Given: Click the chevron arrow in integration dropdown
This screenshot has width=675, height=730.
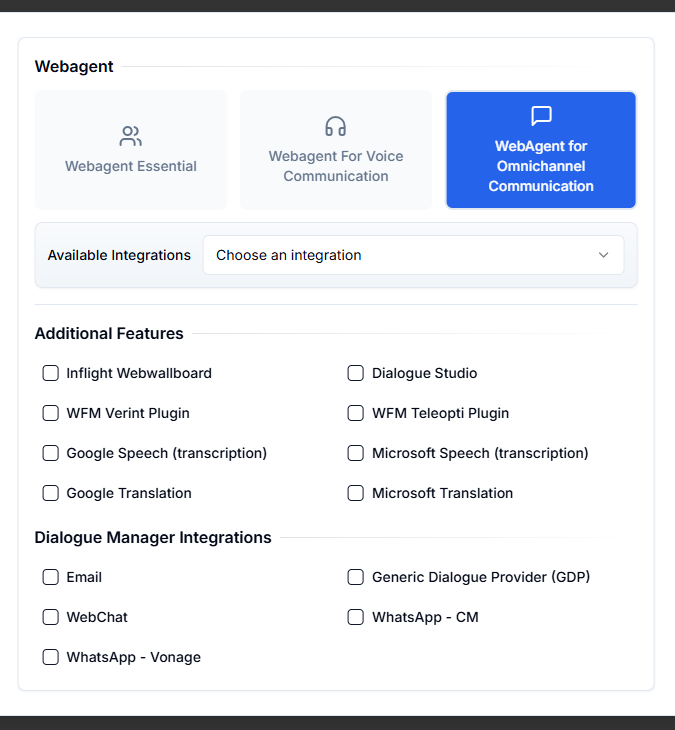Looking at the screenshot, I should coord(603,255).
